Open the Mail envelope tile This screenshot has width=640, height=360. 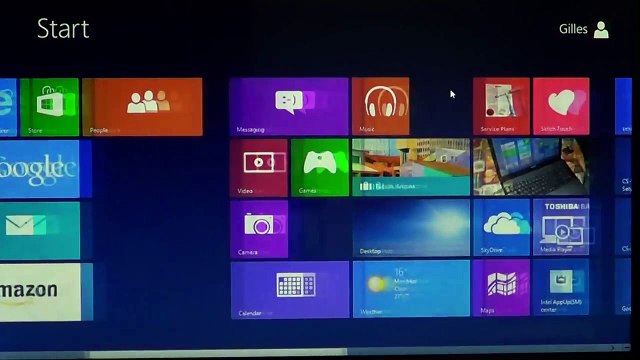(40, 231)
